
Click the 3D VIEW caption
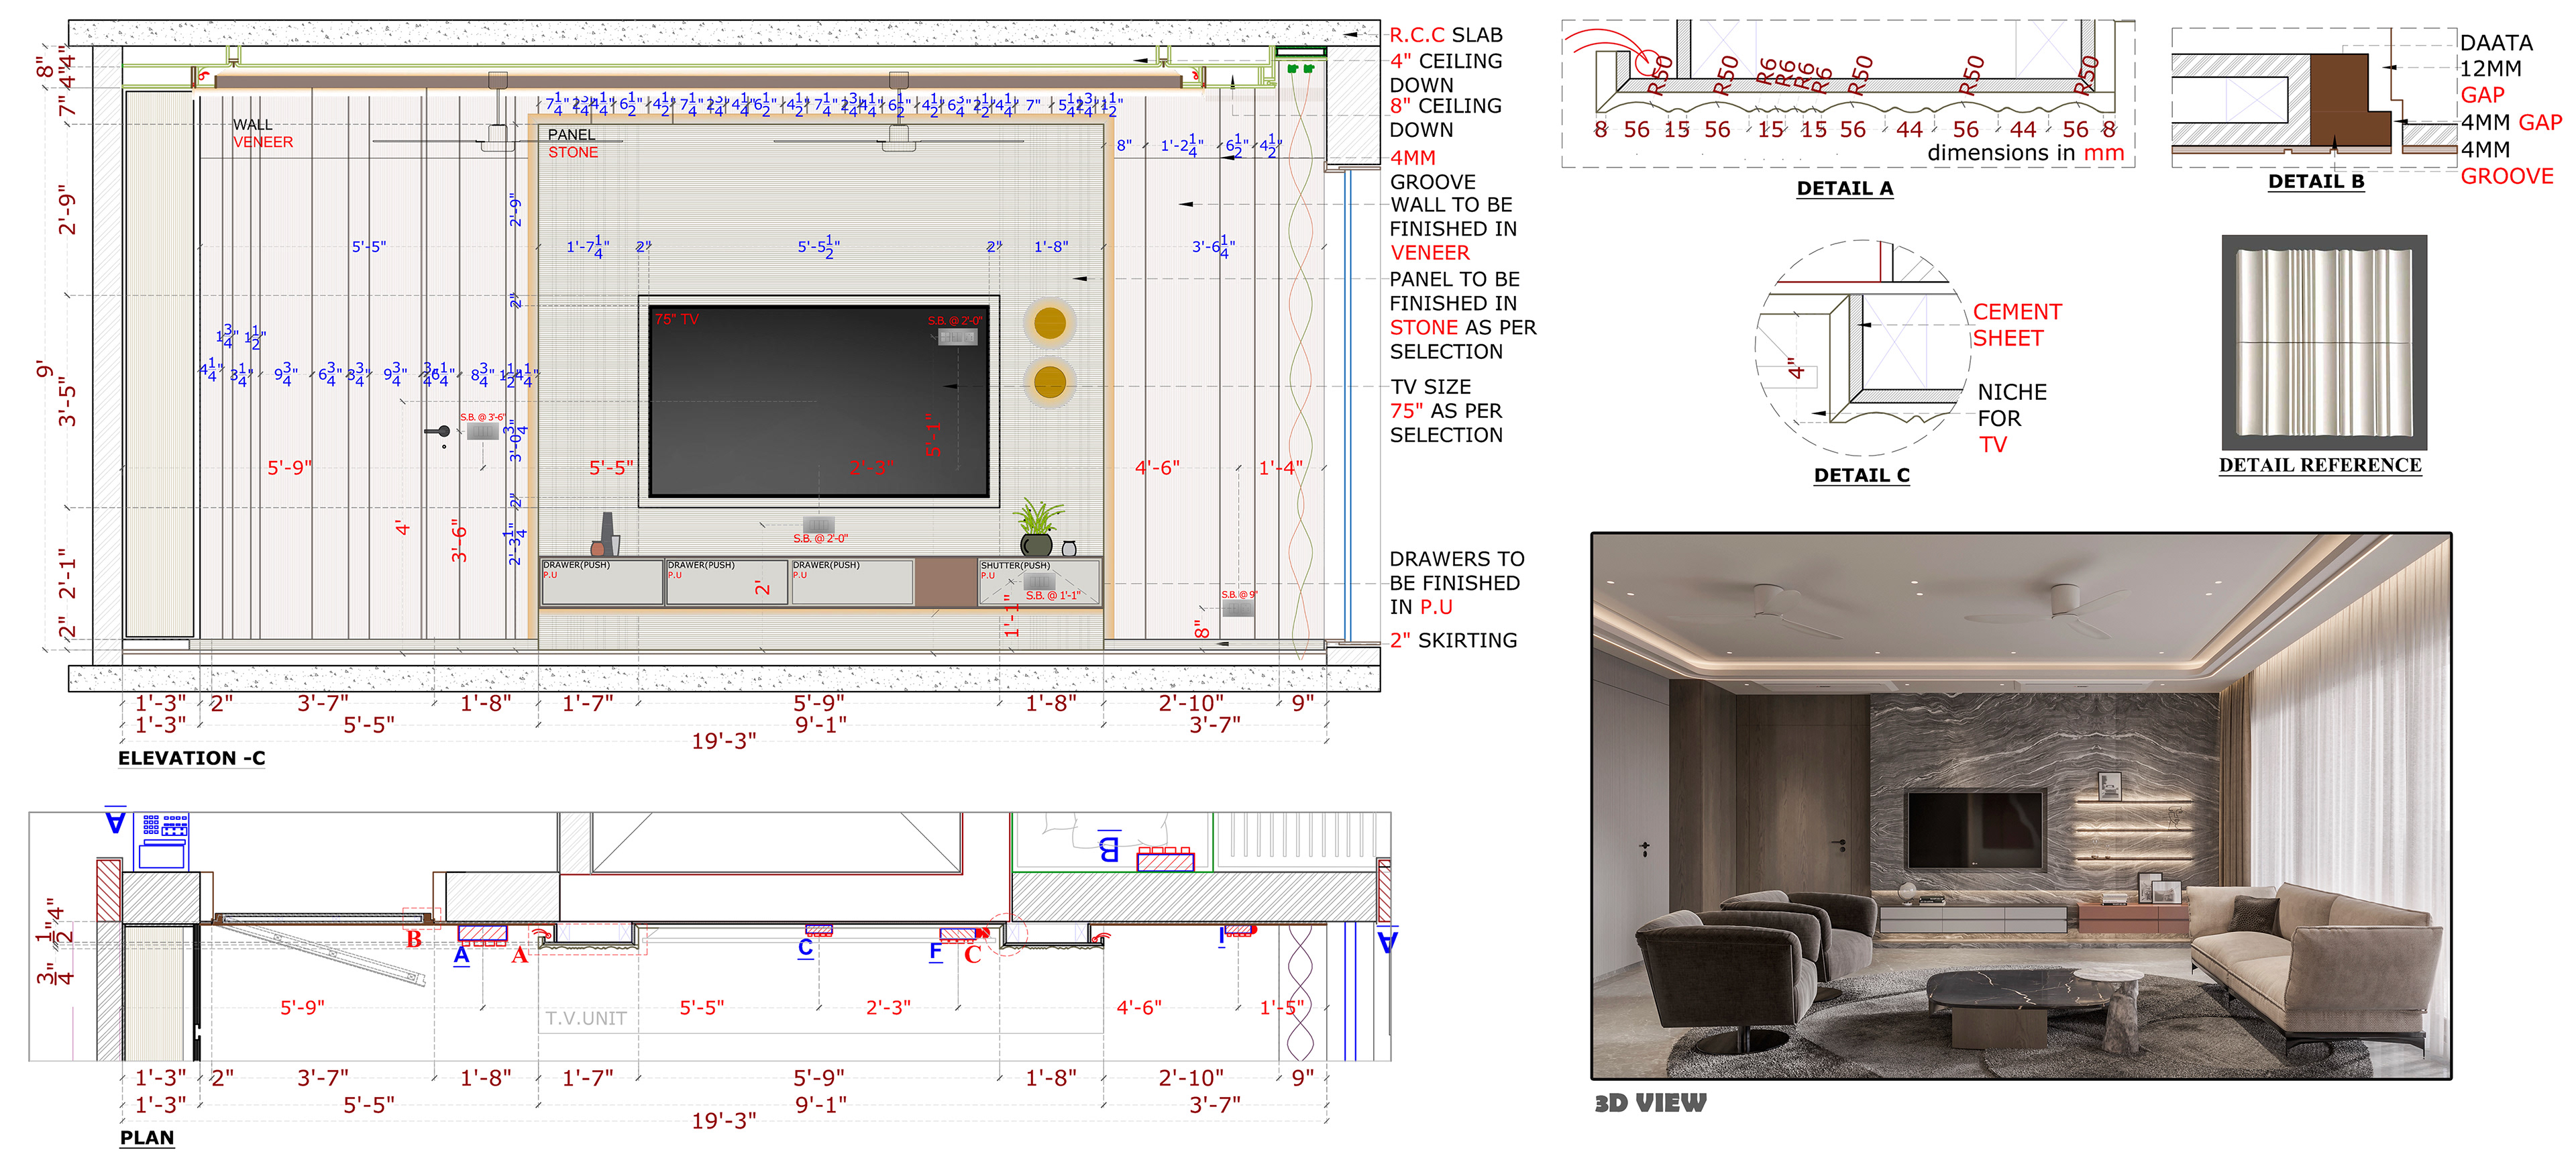point(1650,1102)
